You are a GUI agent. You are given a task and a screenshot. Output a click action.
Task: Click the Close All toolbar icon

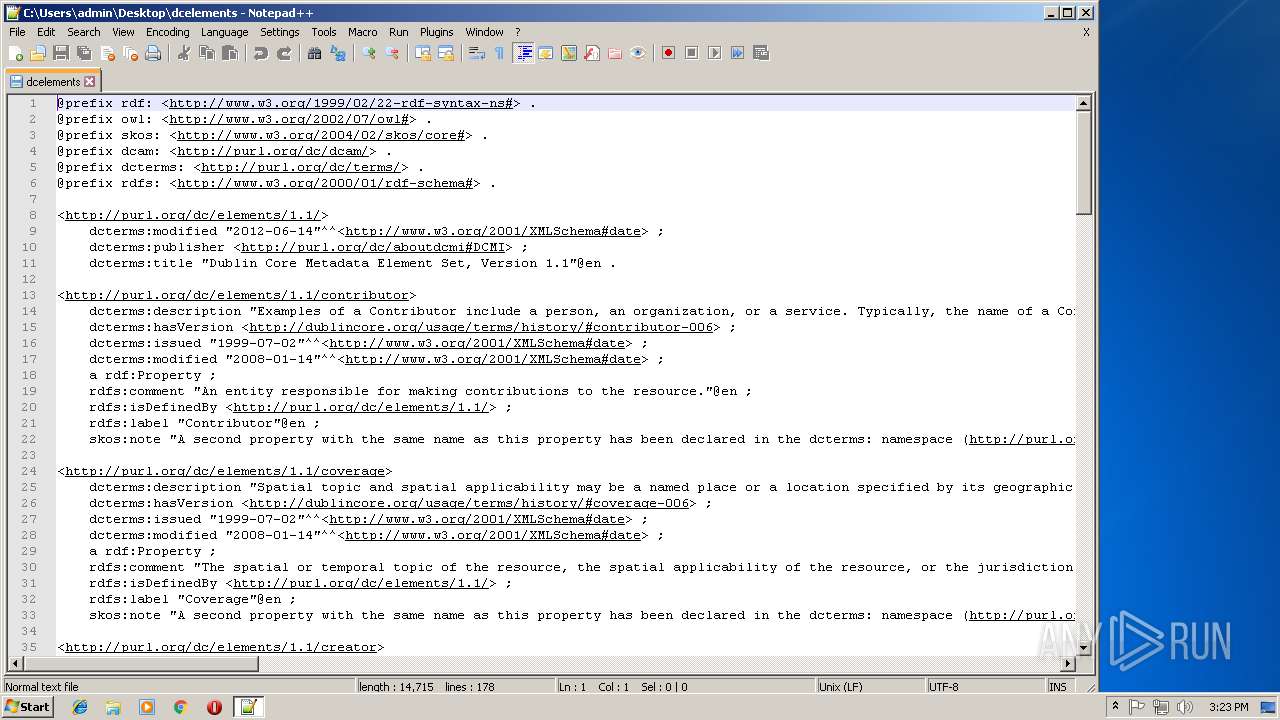pos(130,53)
